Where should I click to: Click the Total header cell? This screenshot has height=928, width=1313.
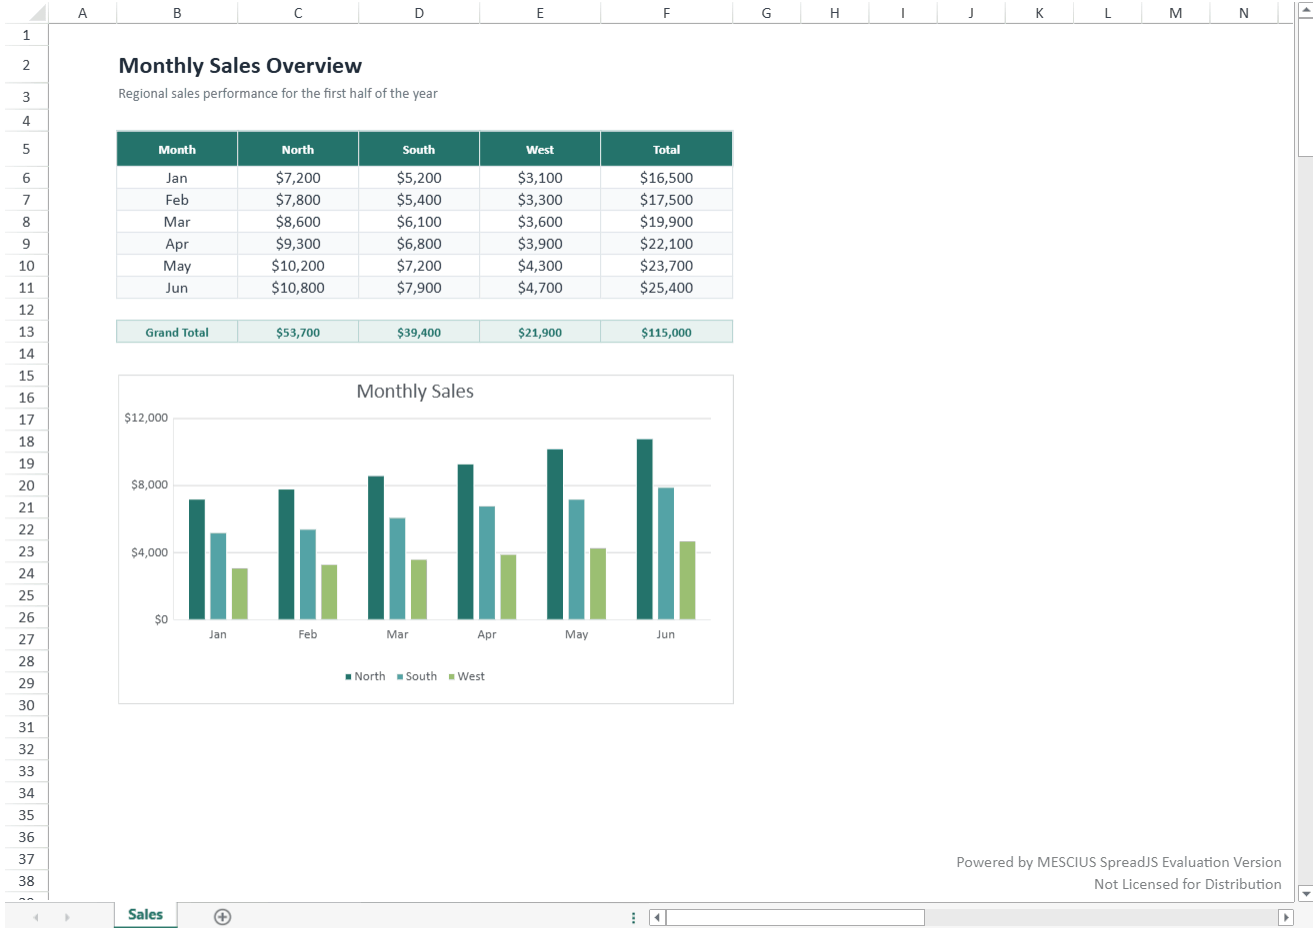(x=666, y=149)
